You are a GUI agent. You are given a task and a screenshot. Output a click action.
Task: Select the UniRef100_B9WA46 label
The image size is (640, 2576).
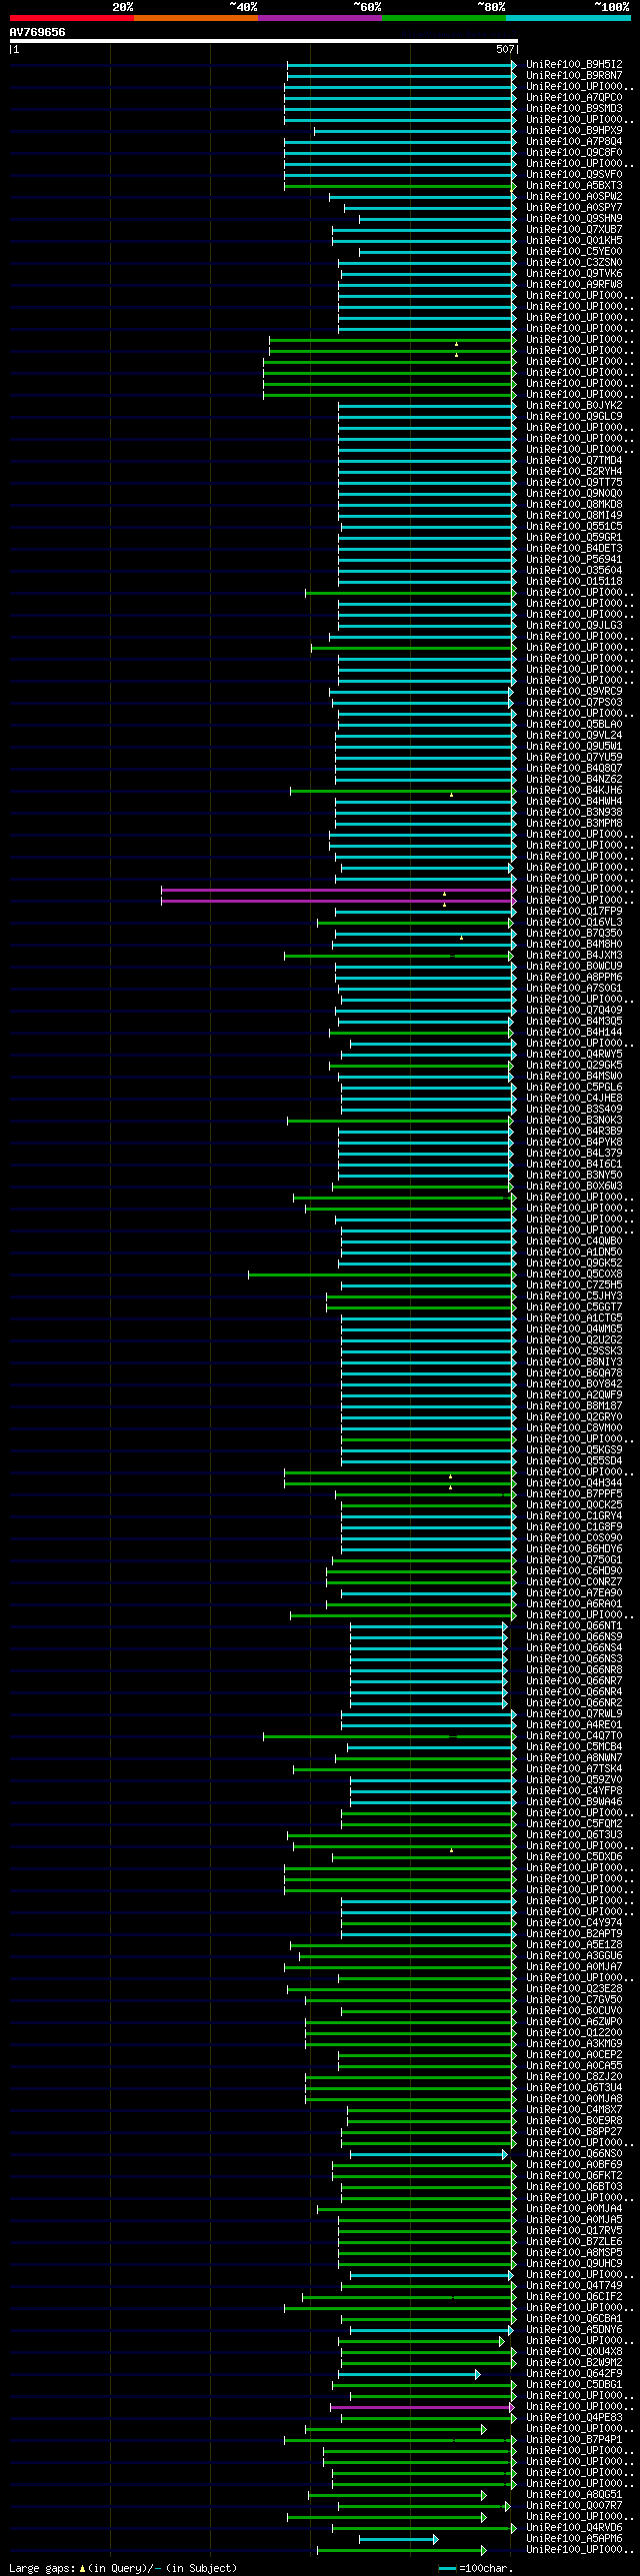(574, 1803)
